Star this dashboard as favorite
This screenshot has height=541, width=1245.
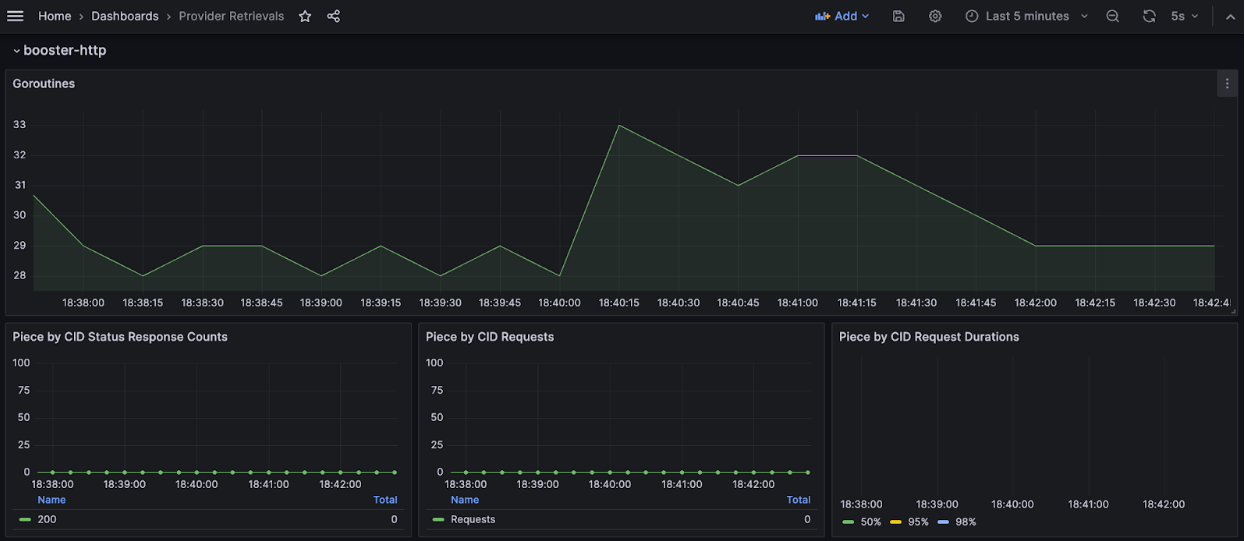pyautogui.click(x=305, y=16)
